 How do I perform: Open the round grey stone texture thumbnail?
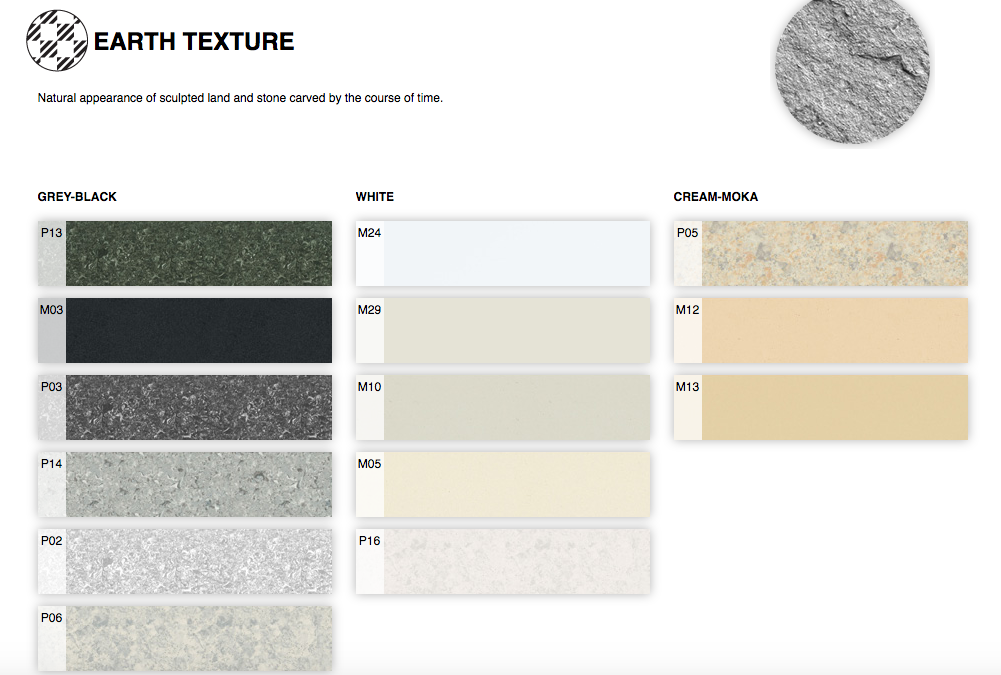852,66
